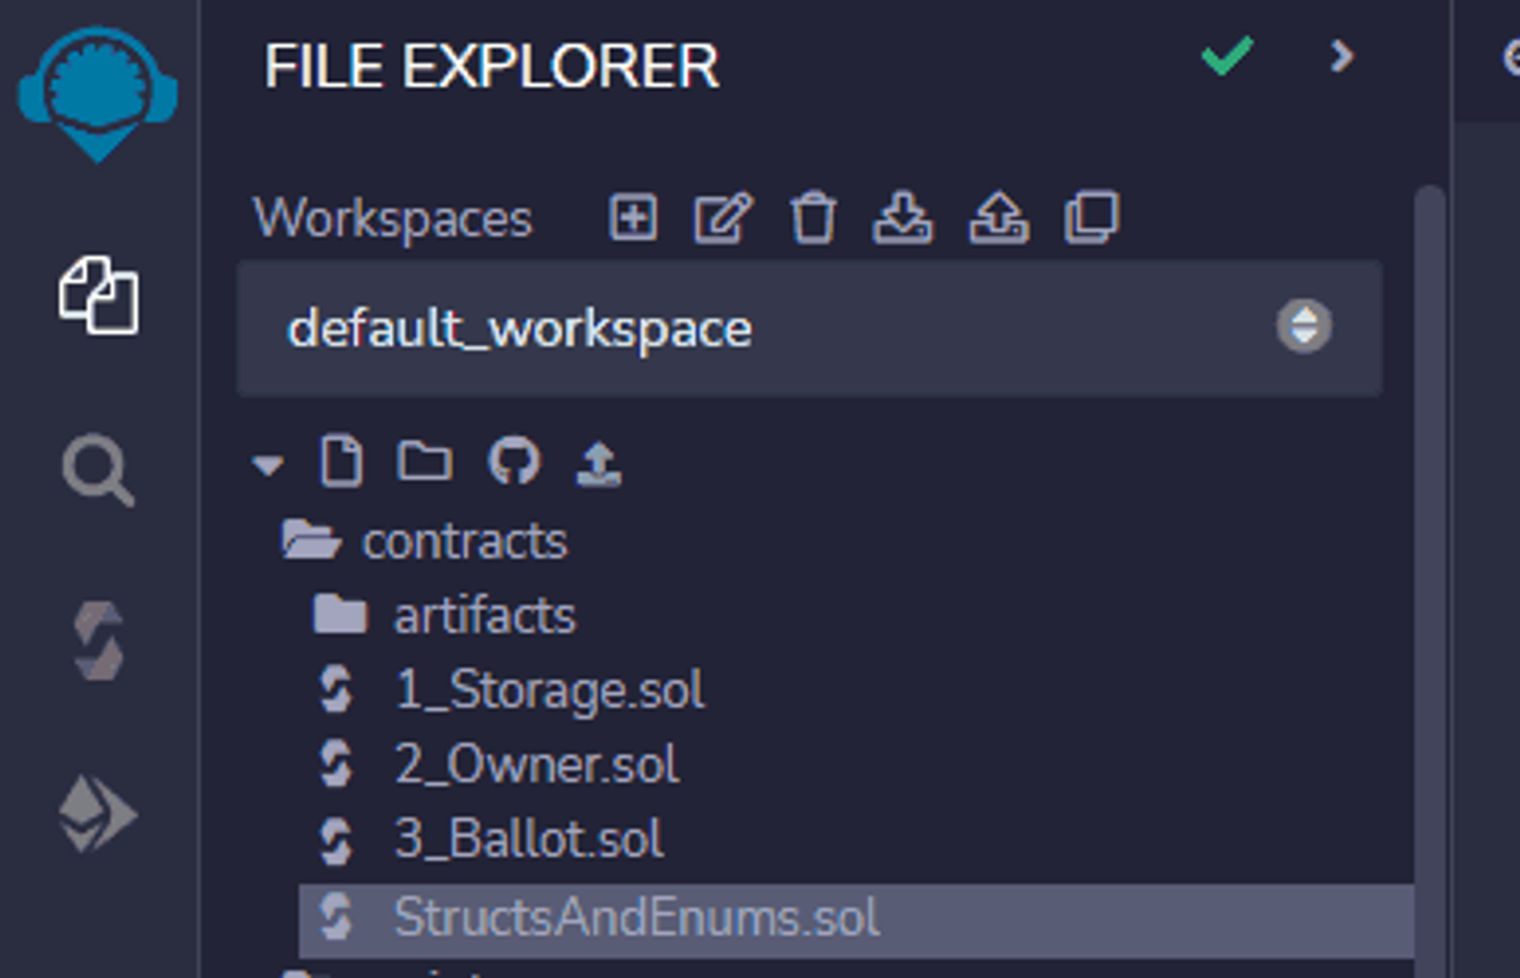This screenshot has height=978, width=1520.
Task: Collapse the contracts folder
Action: (424, 541)
